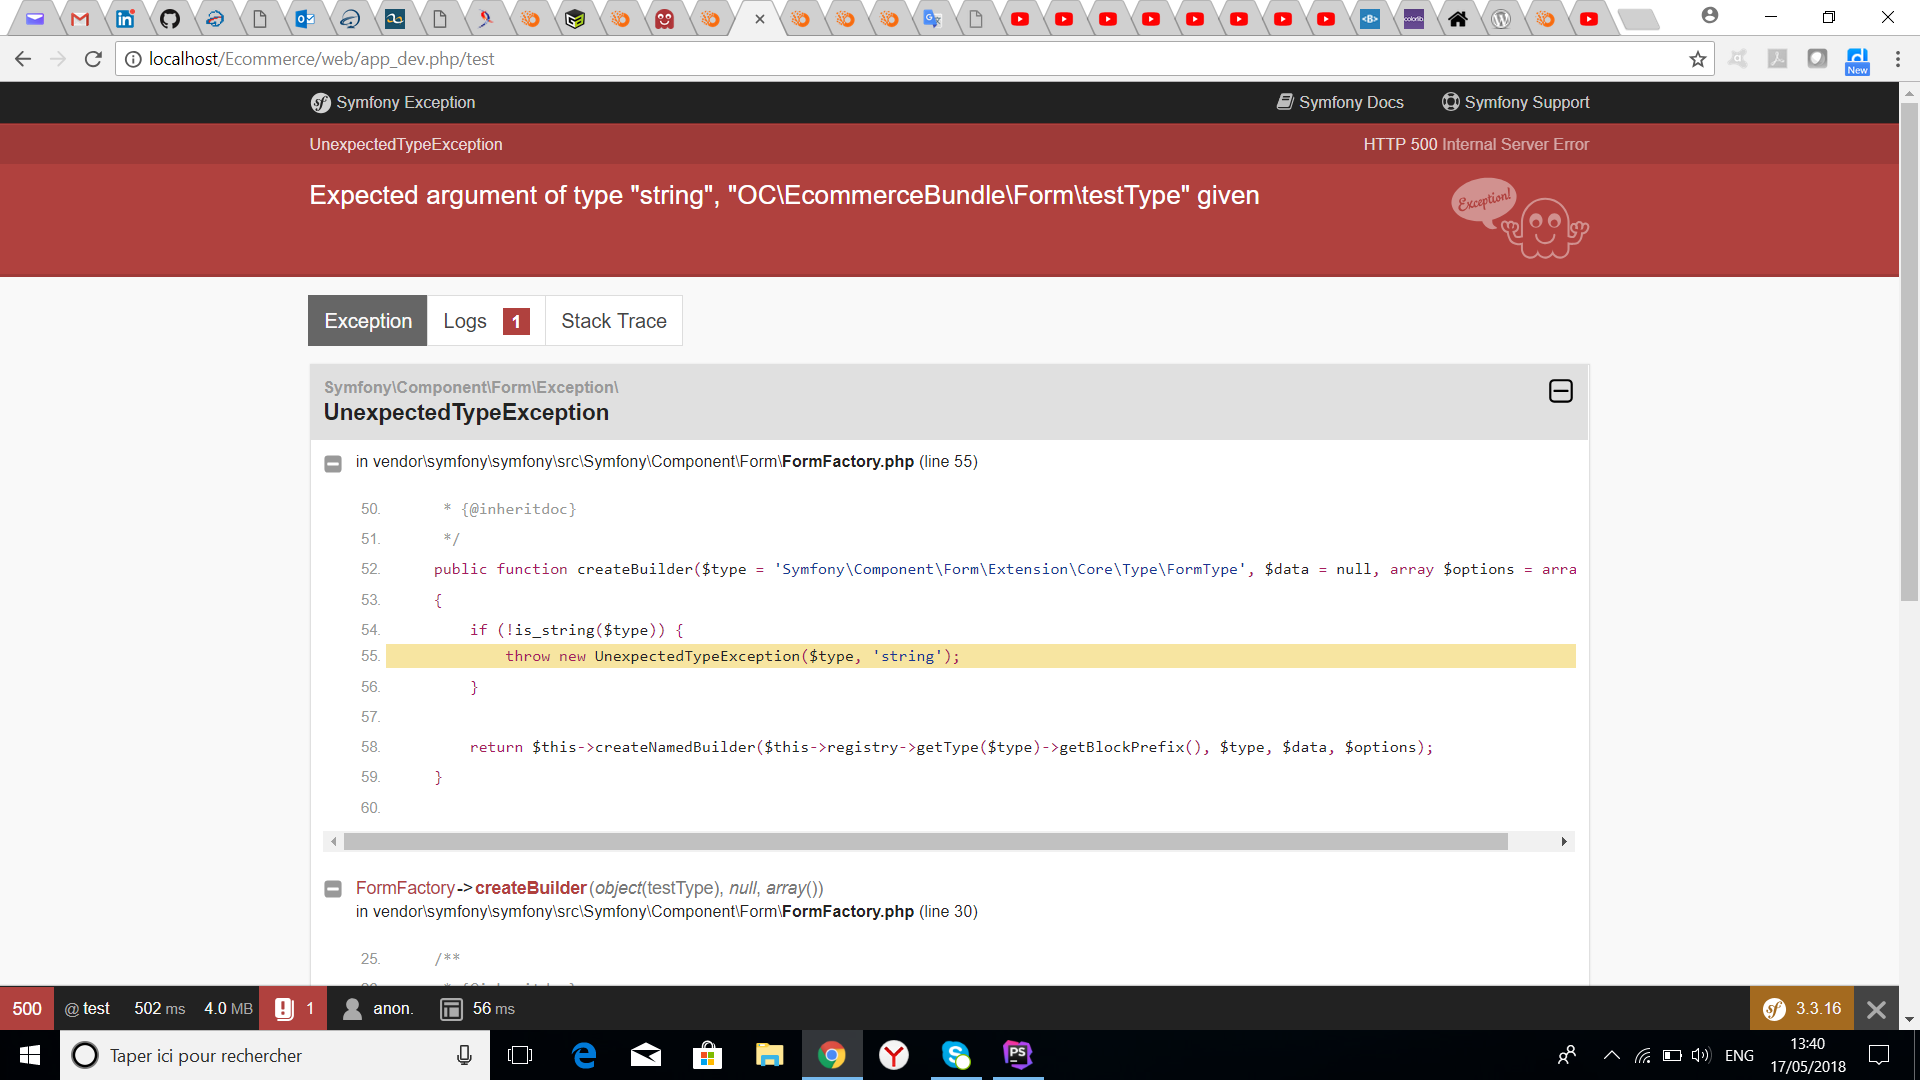This screenshot has width=1920, height=1080.
Task: Open Skype from the taskbar
Action: [956, 1055]
